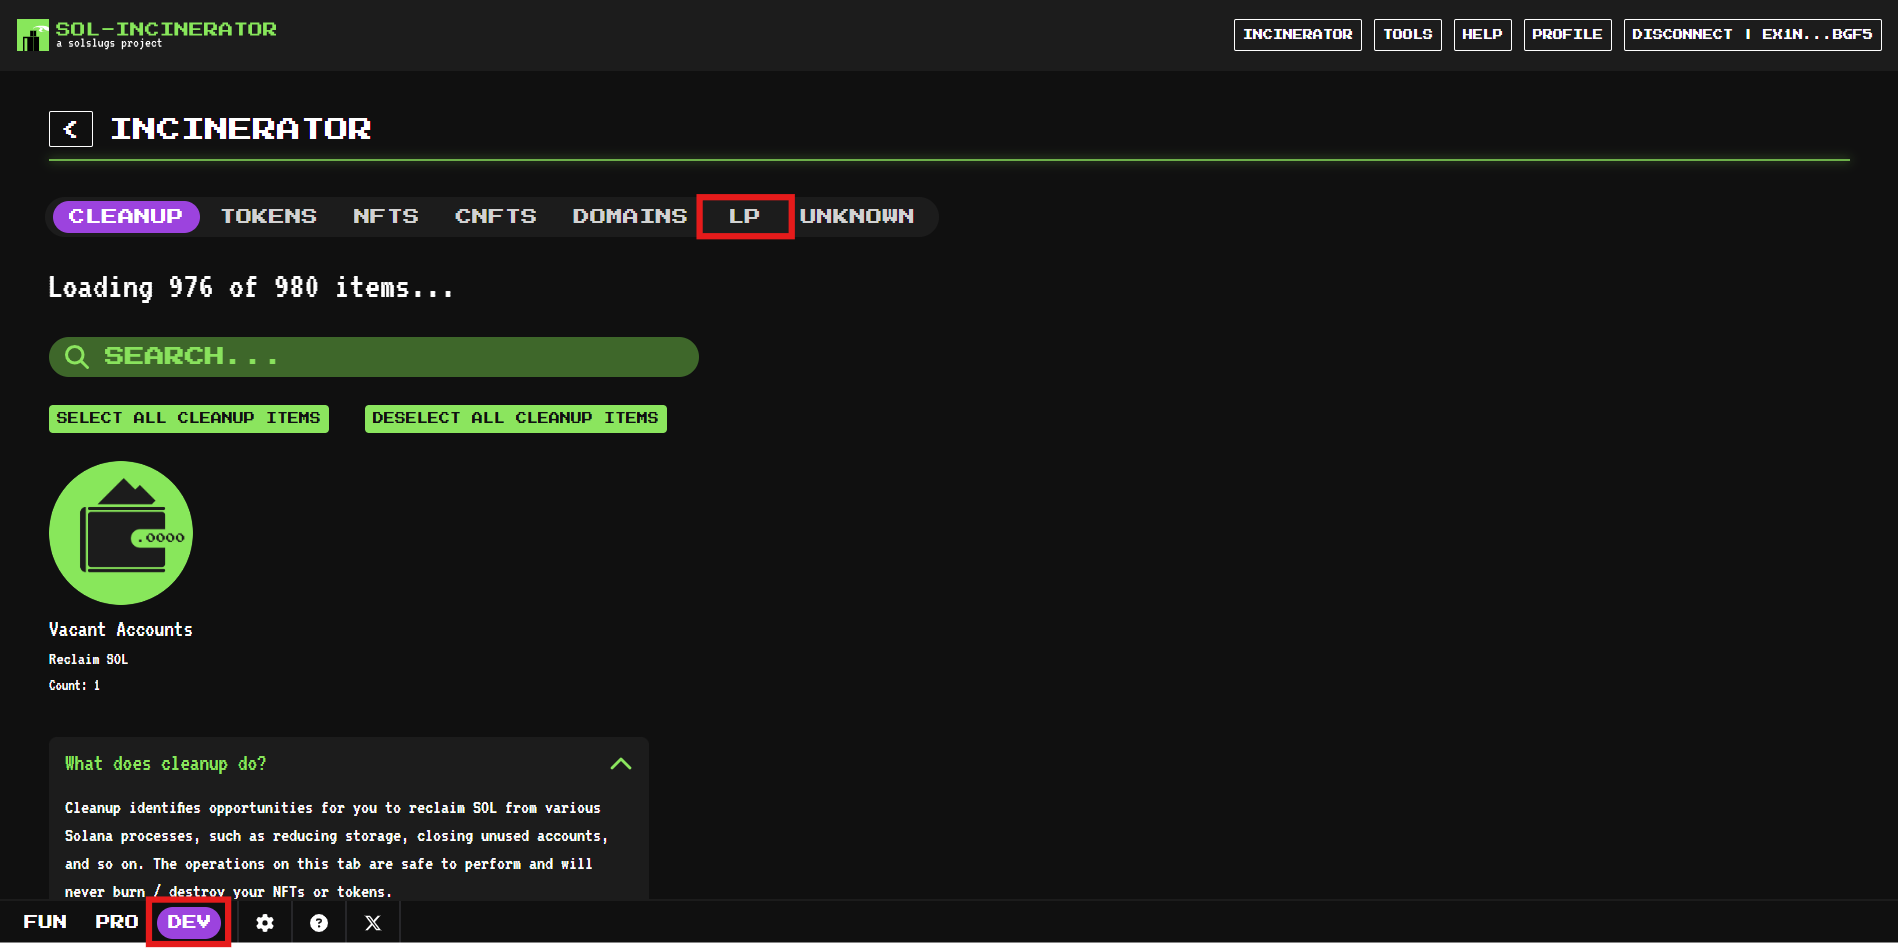1898x948 pixels.
Task: Open settings via the gear icon
Action: 265,923
